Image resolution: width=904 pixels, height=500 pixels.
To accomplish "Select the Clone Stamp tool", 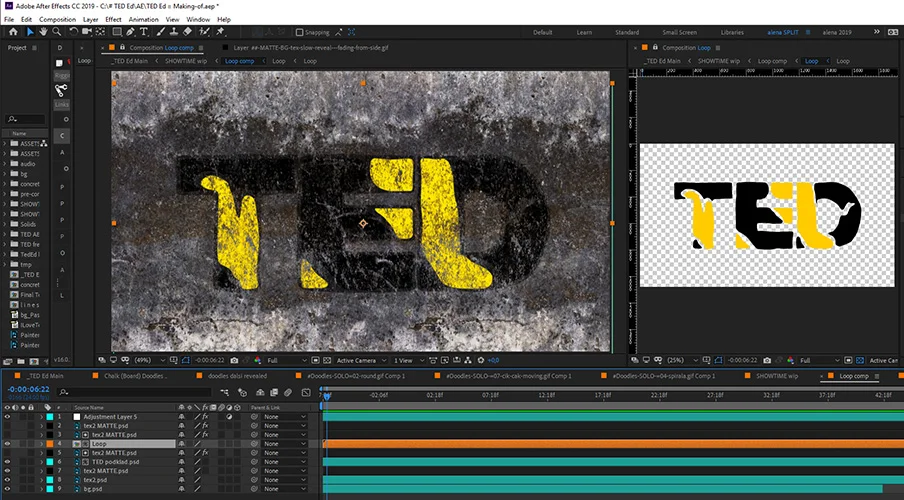I will [174, 32].
